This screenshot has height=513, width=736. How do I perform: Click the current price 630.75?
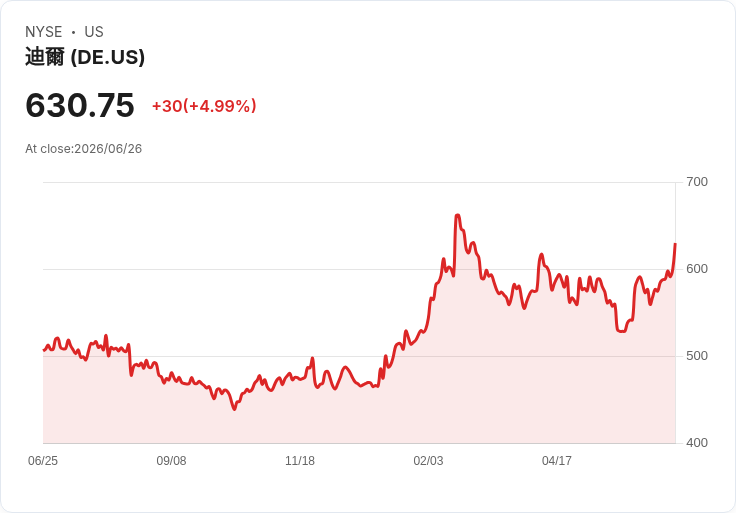(x=80, y=105)
